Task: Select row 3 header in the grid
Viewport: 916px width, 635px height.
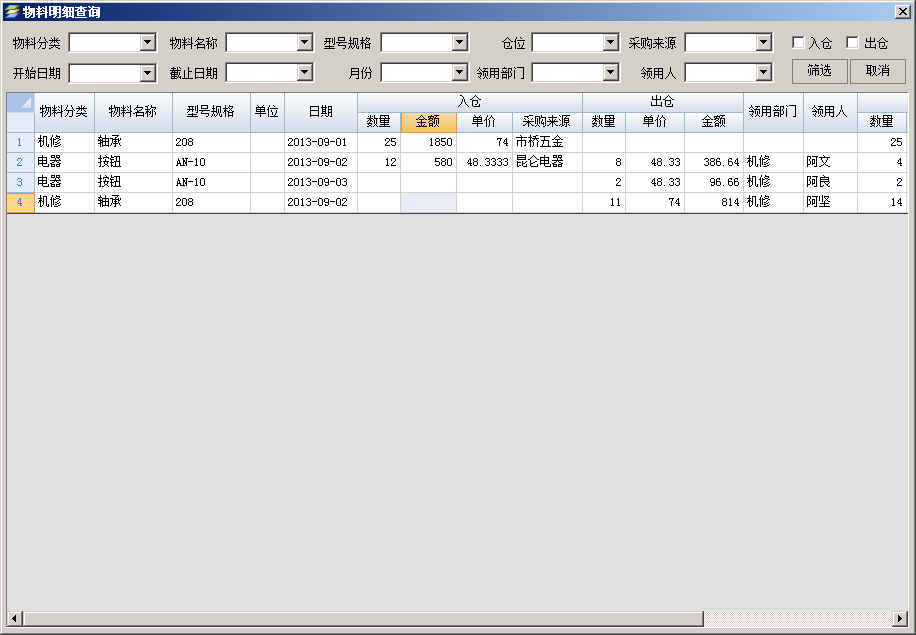Action: pos(20,182)
